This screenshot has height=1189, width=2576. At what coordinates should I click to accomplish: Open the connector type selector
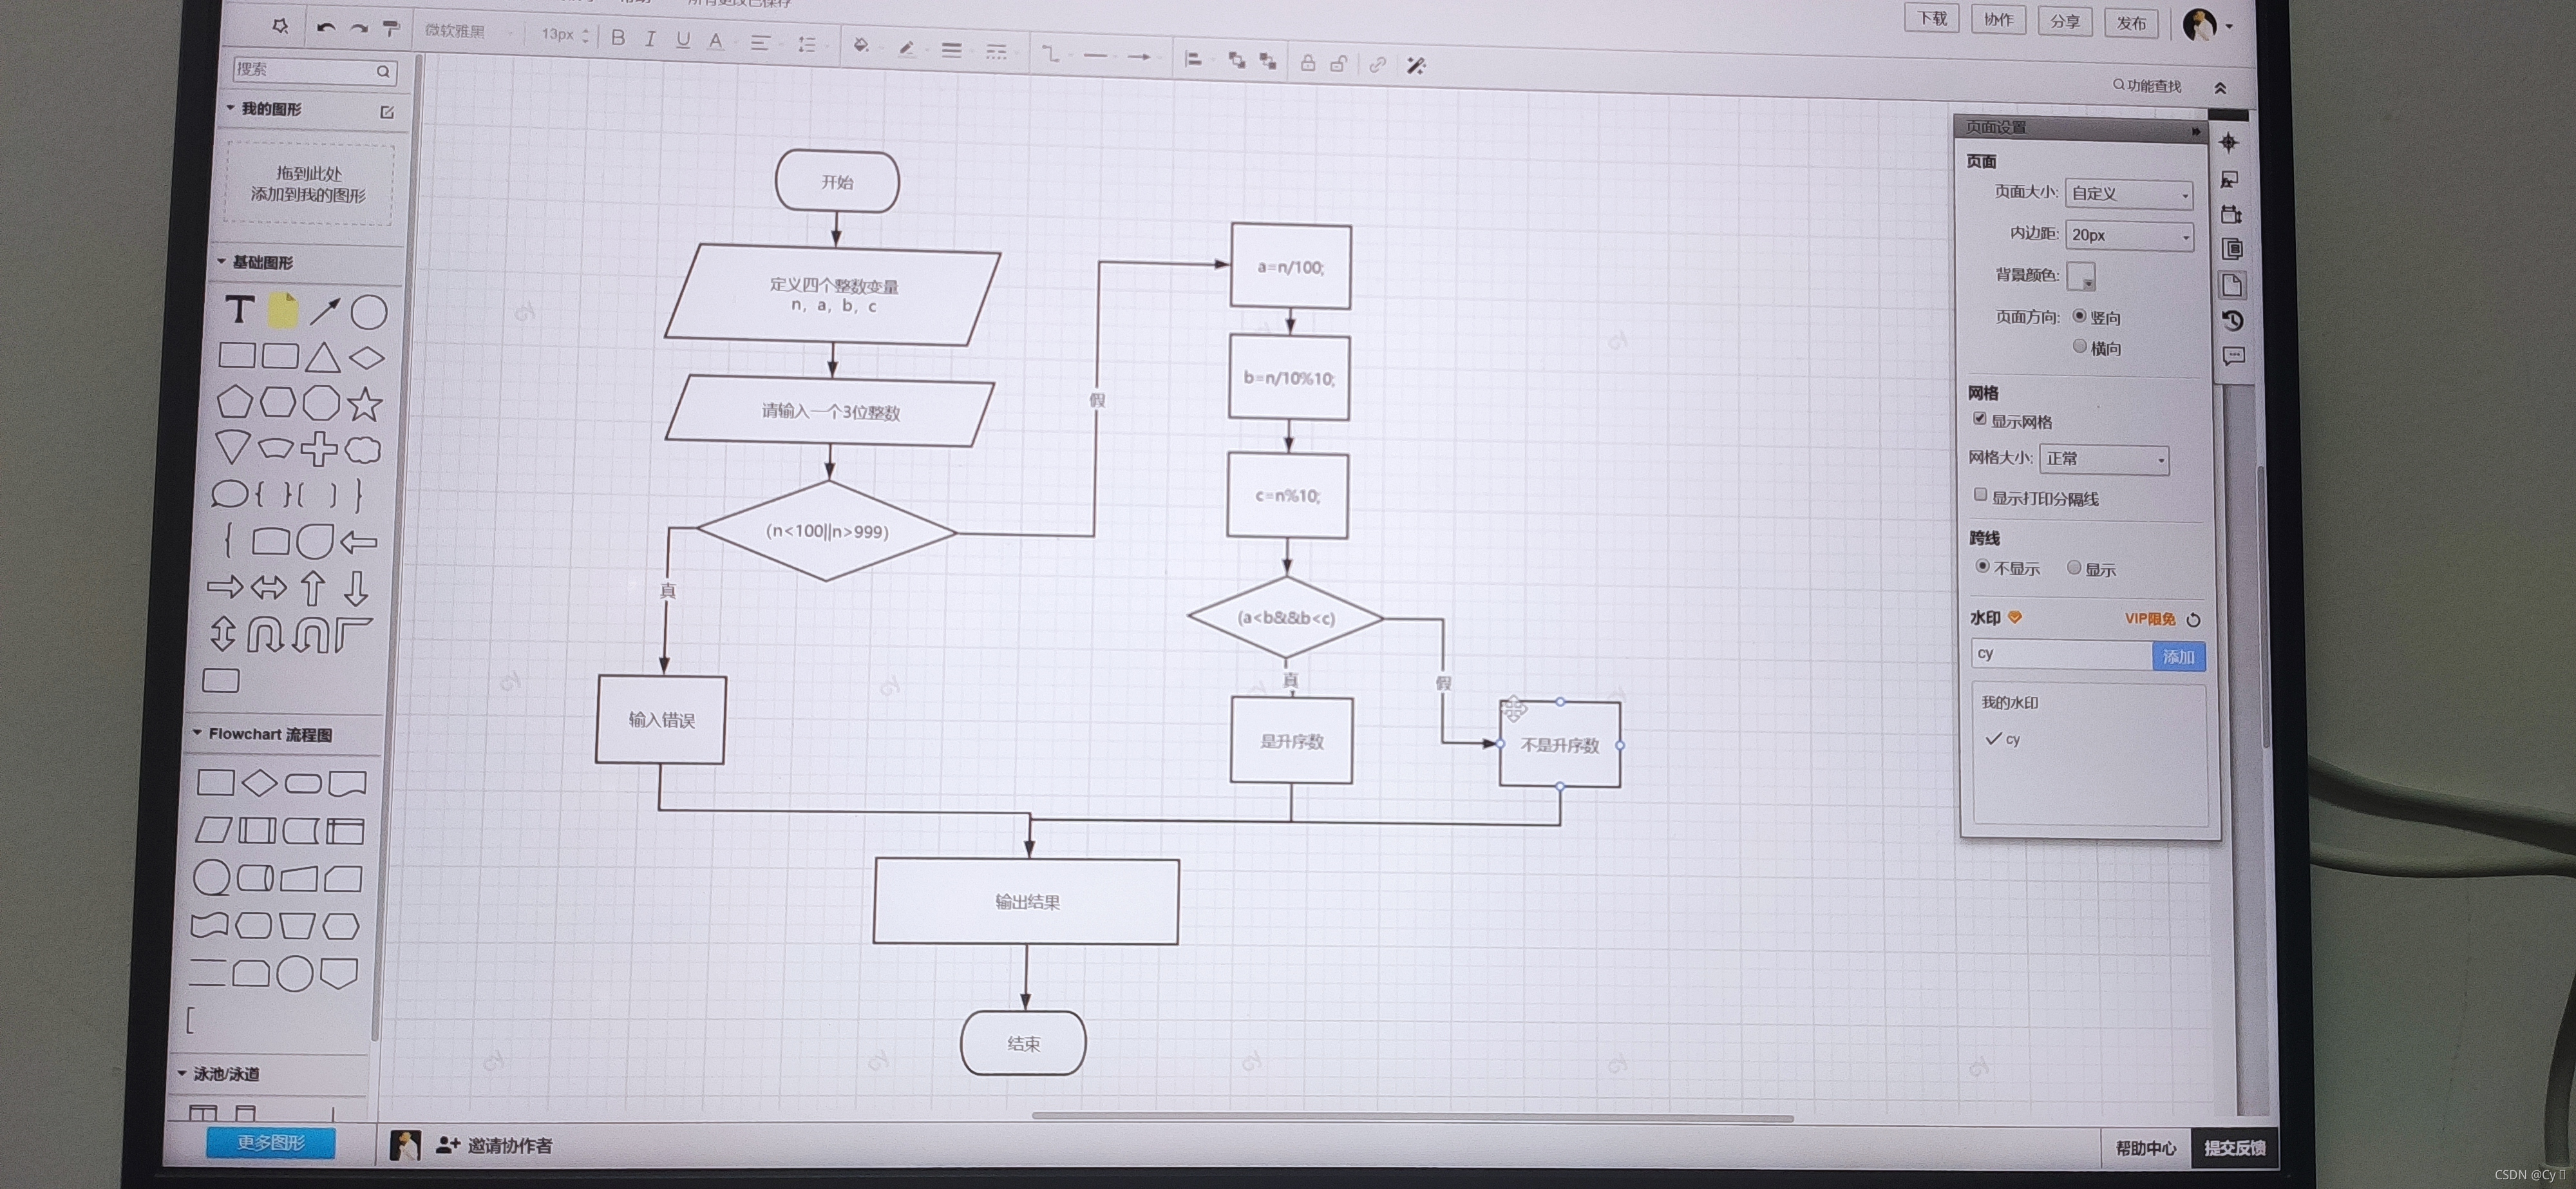click(x=1050, y=53)
